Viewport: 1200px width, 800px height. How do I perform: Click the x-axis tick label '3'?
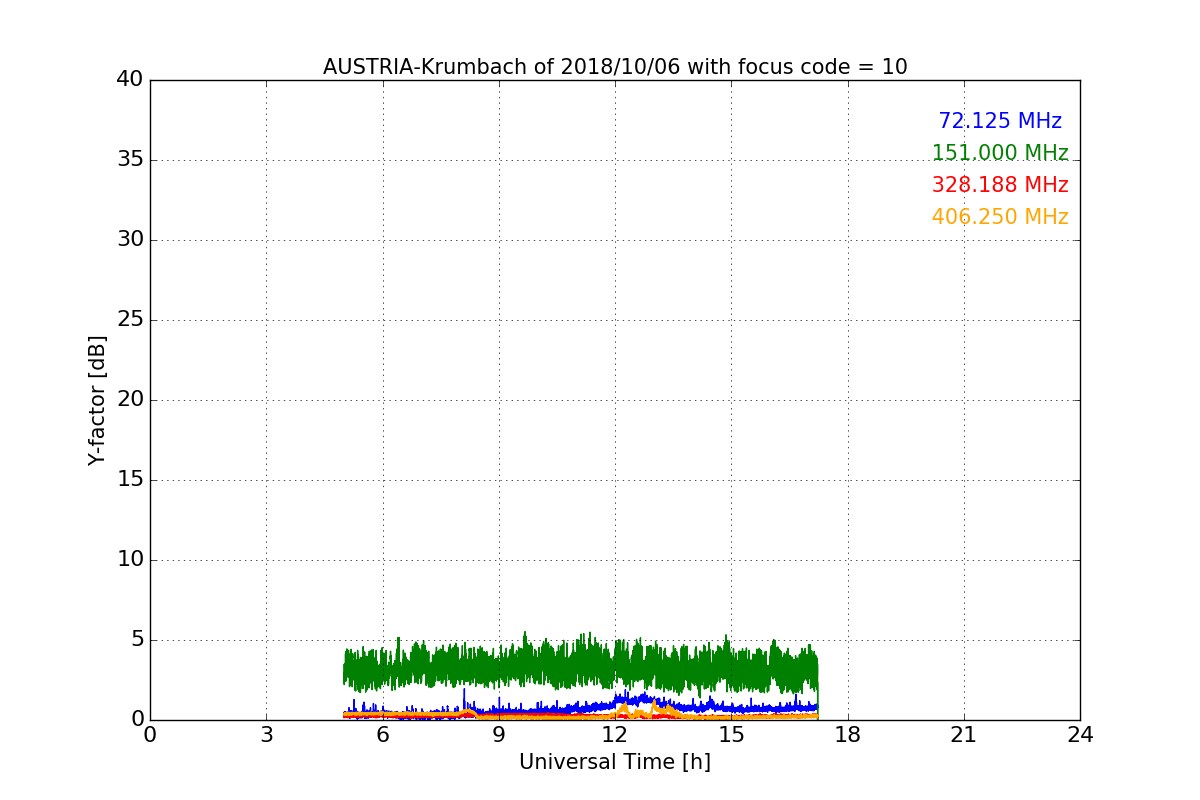[x=266, y=735]
